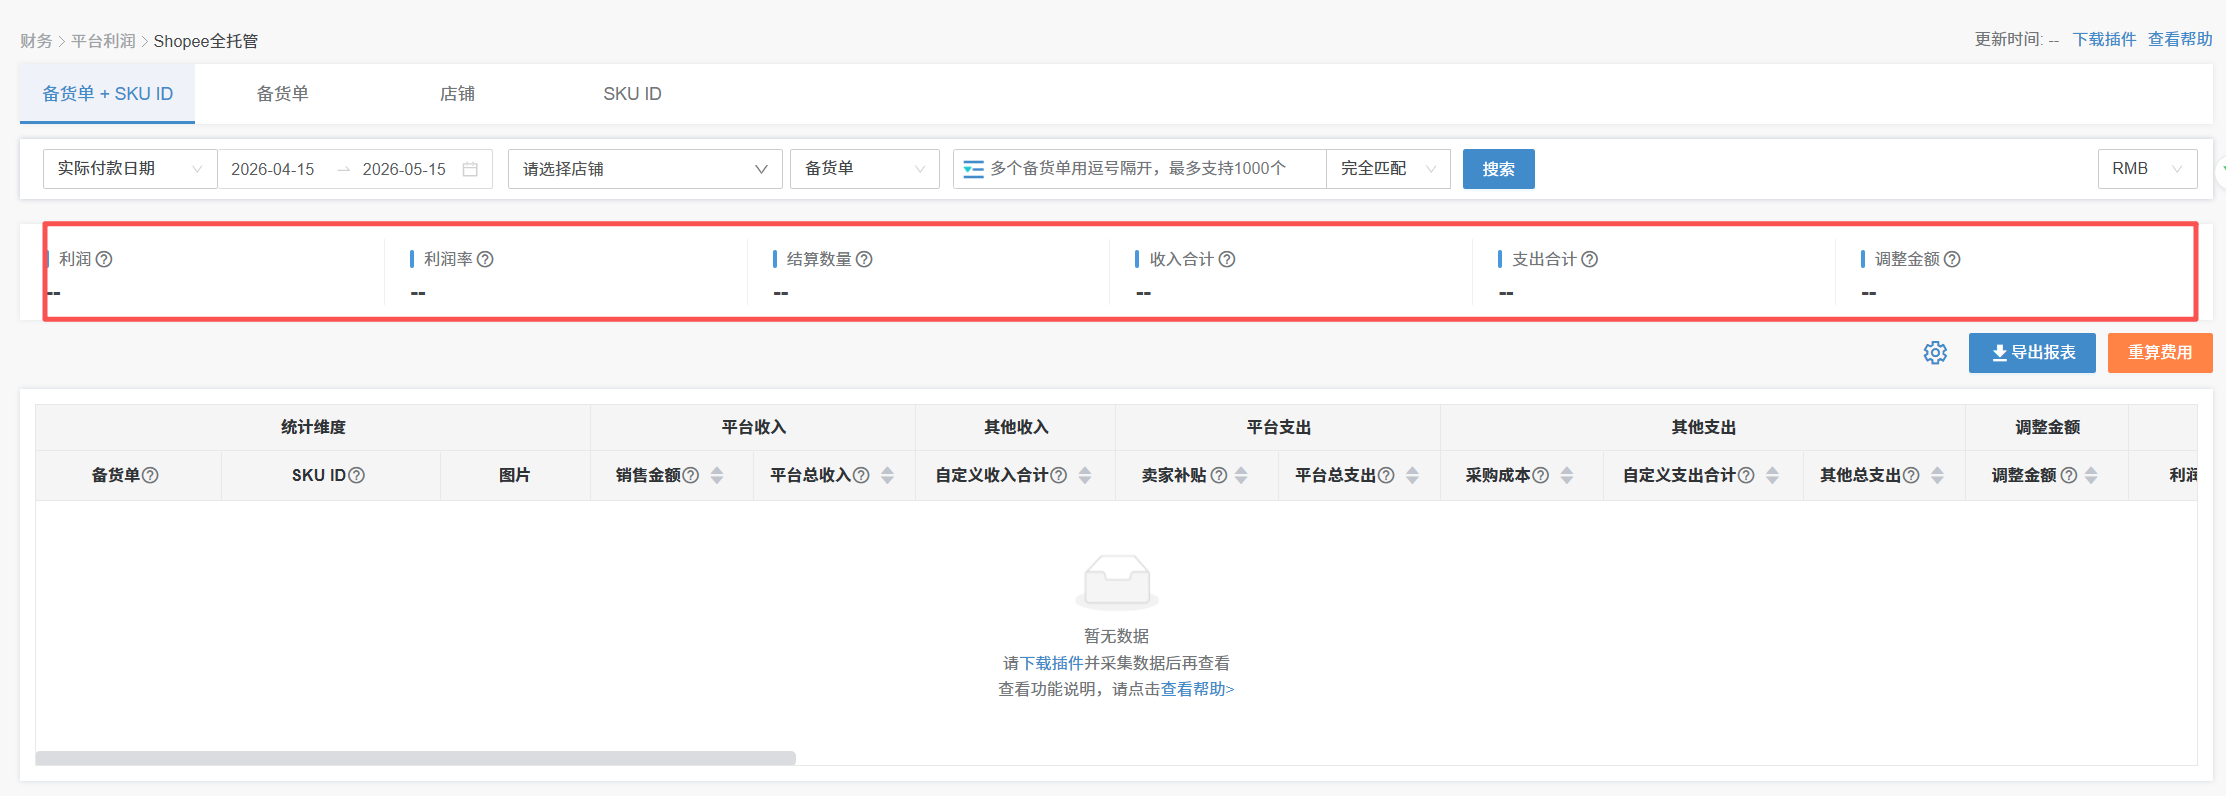Click 查看帮助> link in empty-state message

coord(1197,689)
